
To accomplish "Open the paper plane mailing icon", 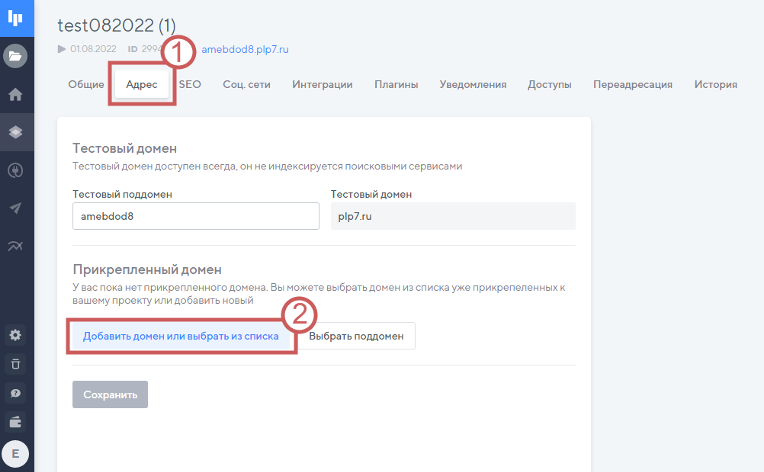I will coord(16,208).
